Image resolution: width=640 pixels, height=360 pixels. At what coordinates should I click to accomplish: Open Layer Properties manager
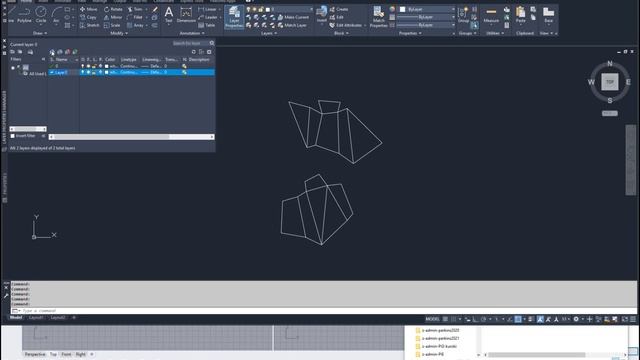tap(234, 17)
